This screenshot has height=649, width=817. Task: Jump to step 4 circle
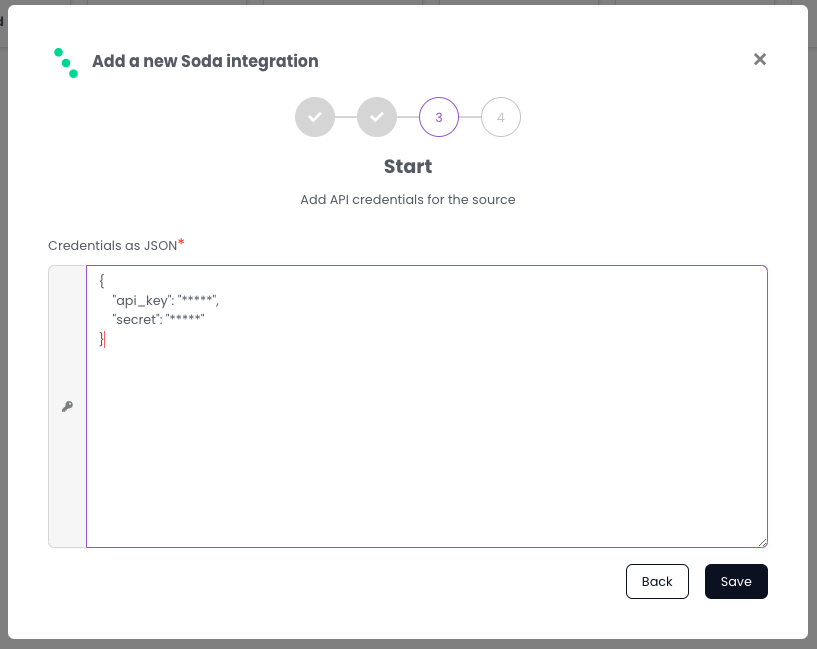[x=501, y=117]
